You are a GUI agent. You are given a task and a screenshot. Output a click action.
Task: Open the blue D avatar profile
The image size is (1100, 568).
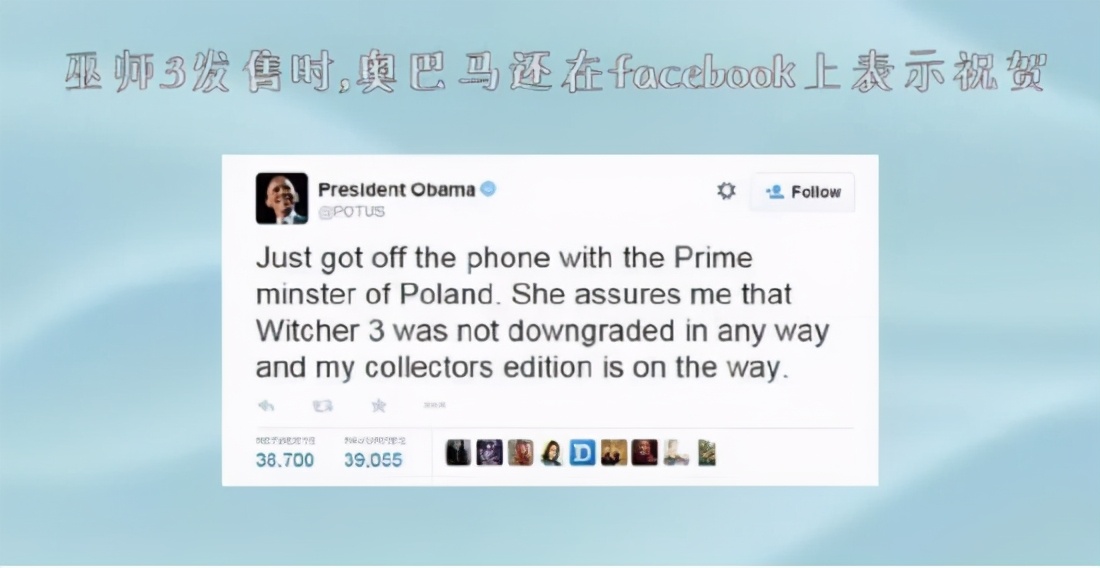pos(582,453)
